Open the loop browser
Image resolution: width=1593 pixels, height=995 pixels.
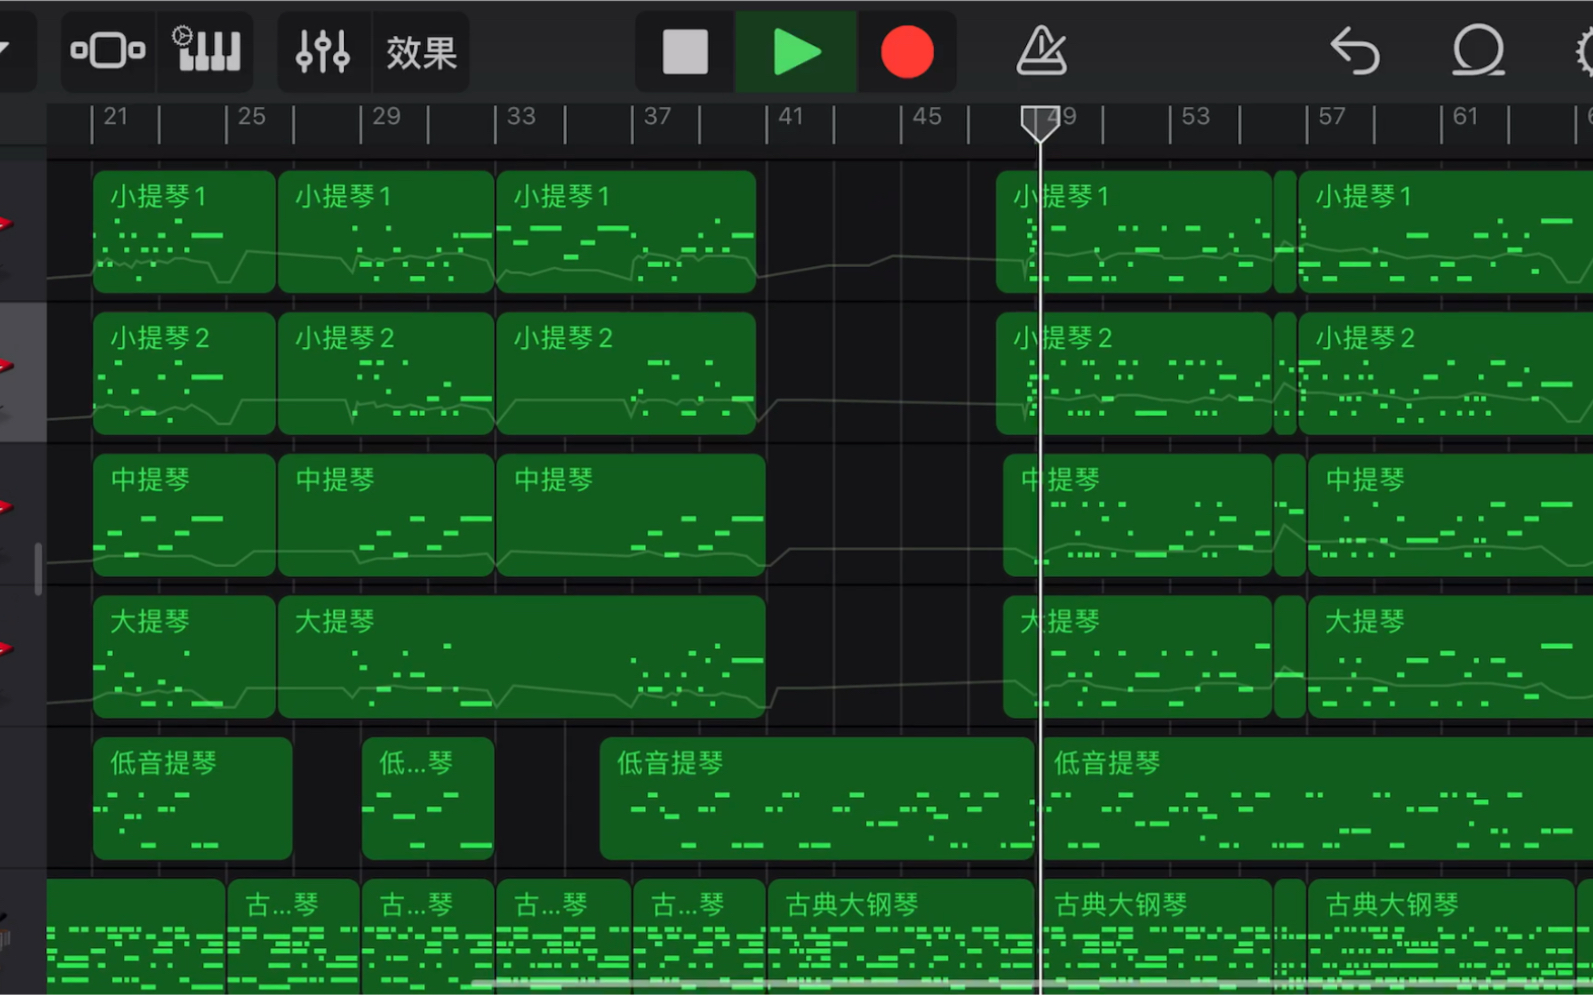[1477, 51]
